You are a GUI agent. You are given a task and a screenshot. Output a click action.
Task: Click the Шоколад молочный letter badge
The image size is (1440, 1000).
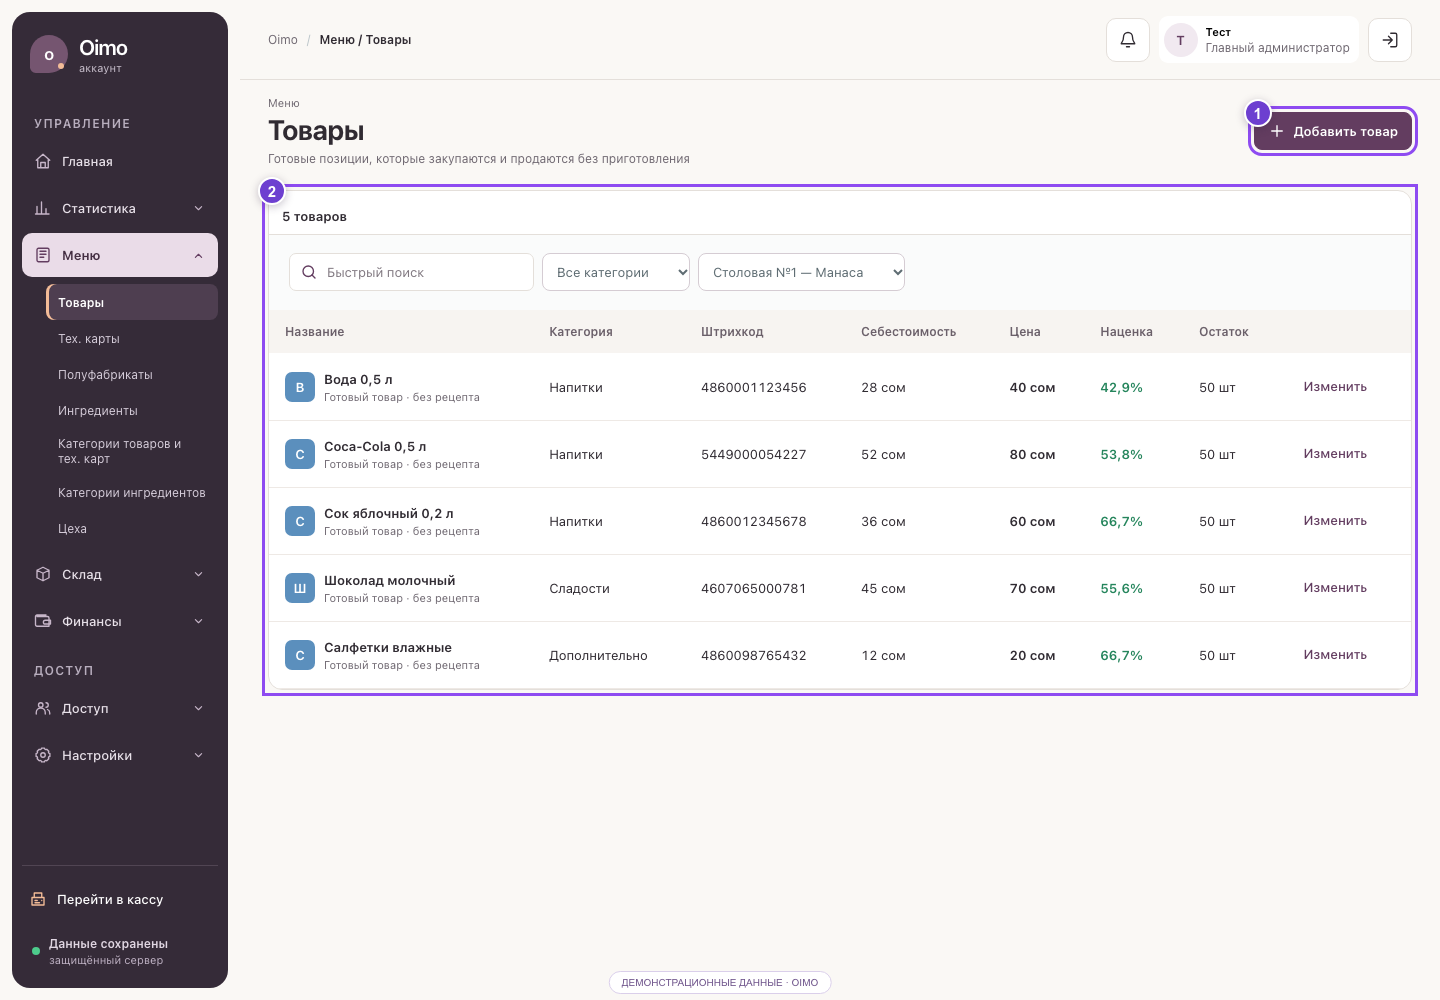coord(300,588)
